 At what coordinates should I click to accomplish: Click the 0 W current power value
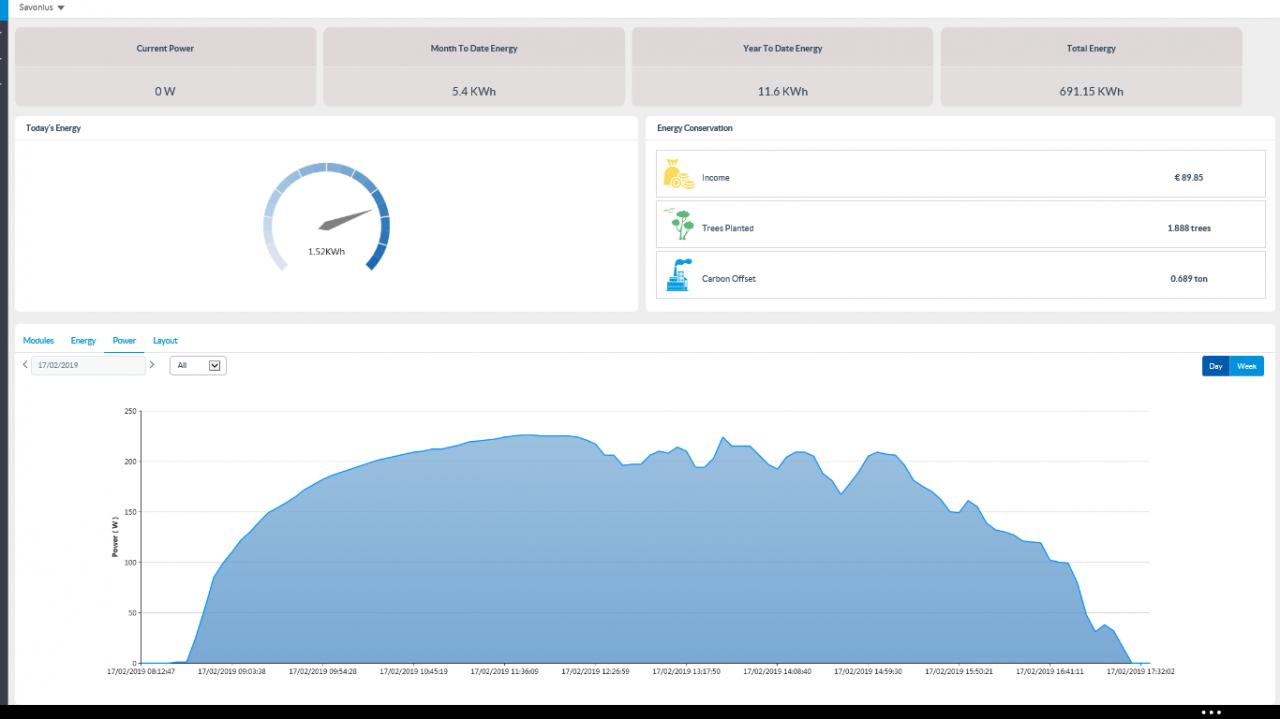tap(165, 91)
